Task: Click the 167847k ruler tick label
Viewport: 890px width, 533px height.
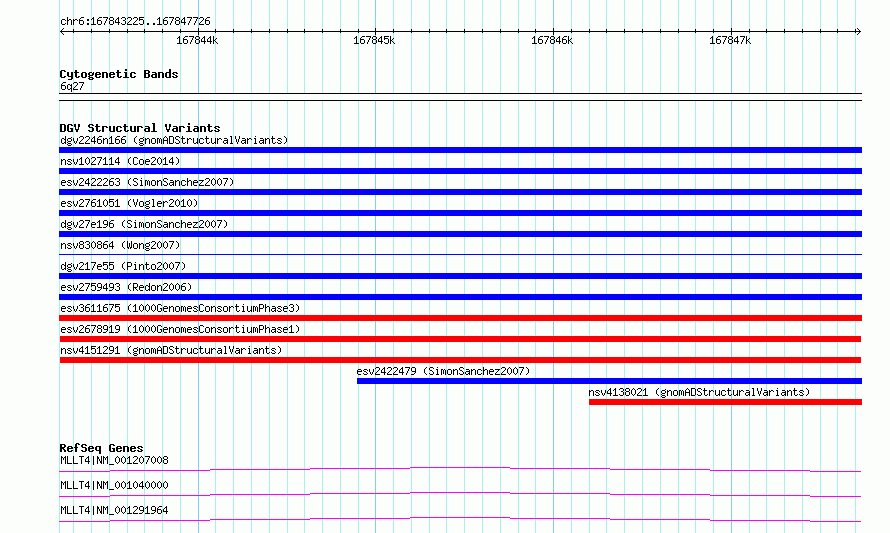Action: tap(730, 40)
